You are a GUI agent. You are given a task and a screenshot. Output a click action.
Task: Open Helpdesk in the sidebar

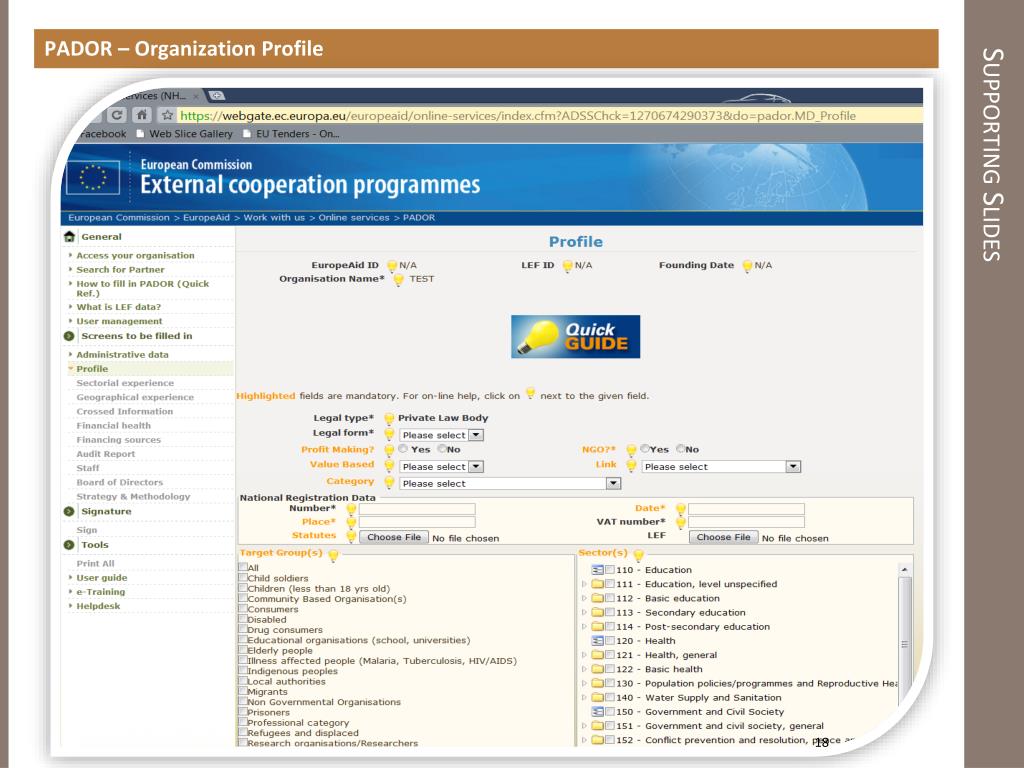(98, 606)
